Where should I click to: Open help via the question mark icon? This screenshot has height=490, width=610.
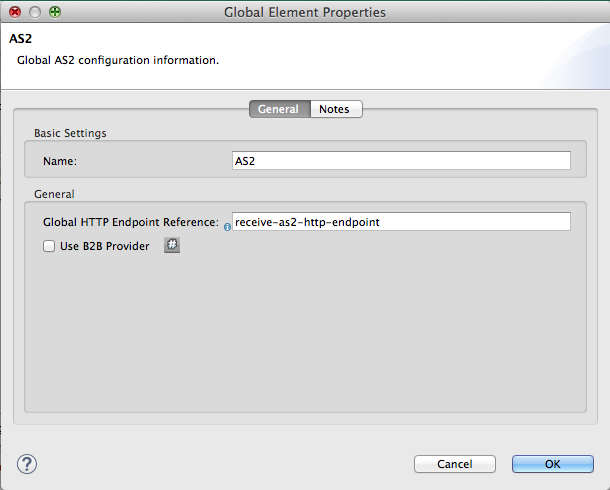tap(27, 463)
